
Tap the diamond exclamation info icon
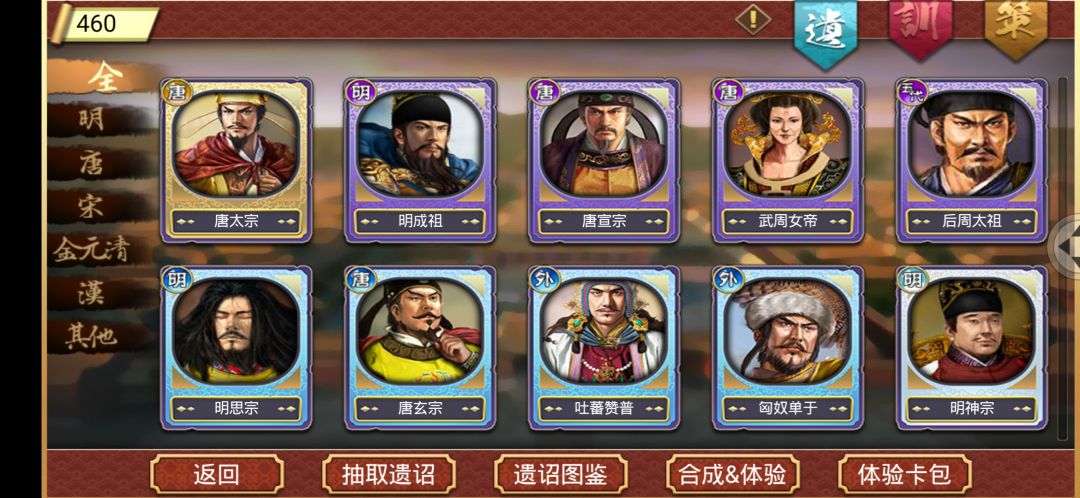(753, 19)
